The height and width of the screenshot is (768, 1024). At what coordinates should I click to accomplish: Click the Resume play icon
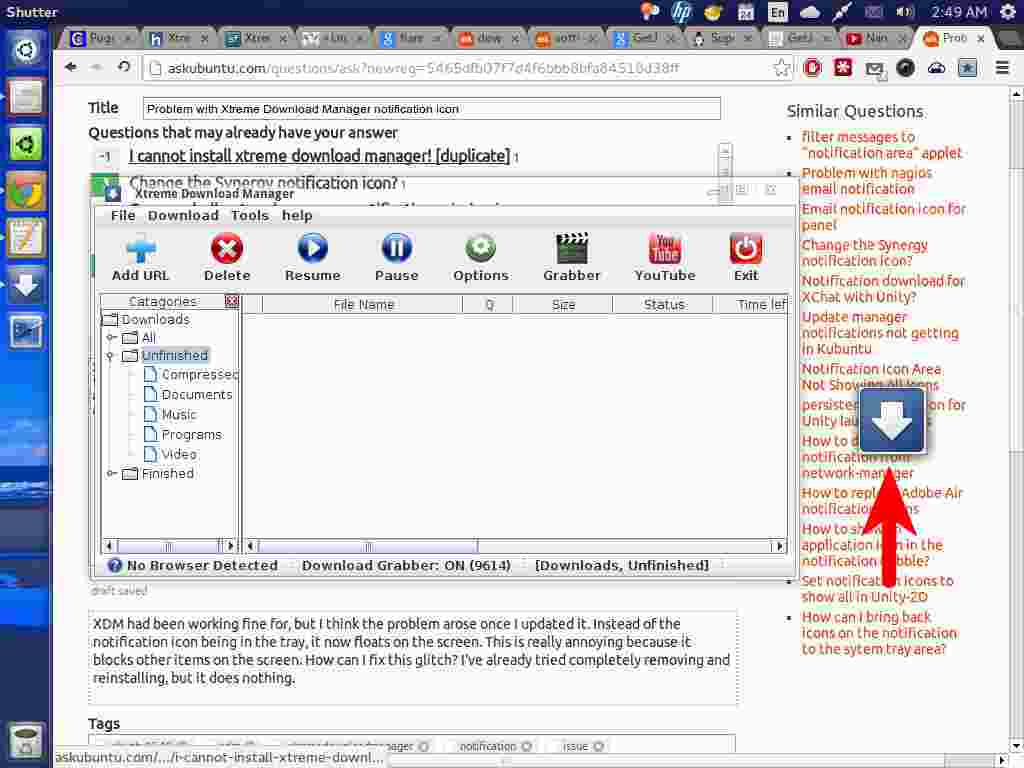tap(312, 249)
